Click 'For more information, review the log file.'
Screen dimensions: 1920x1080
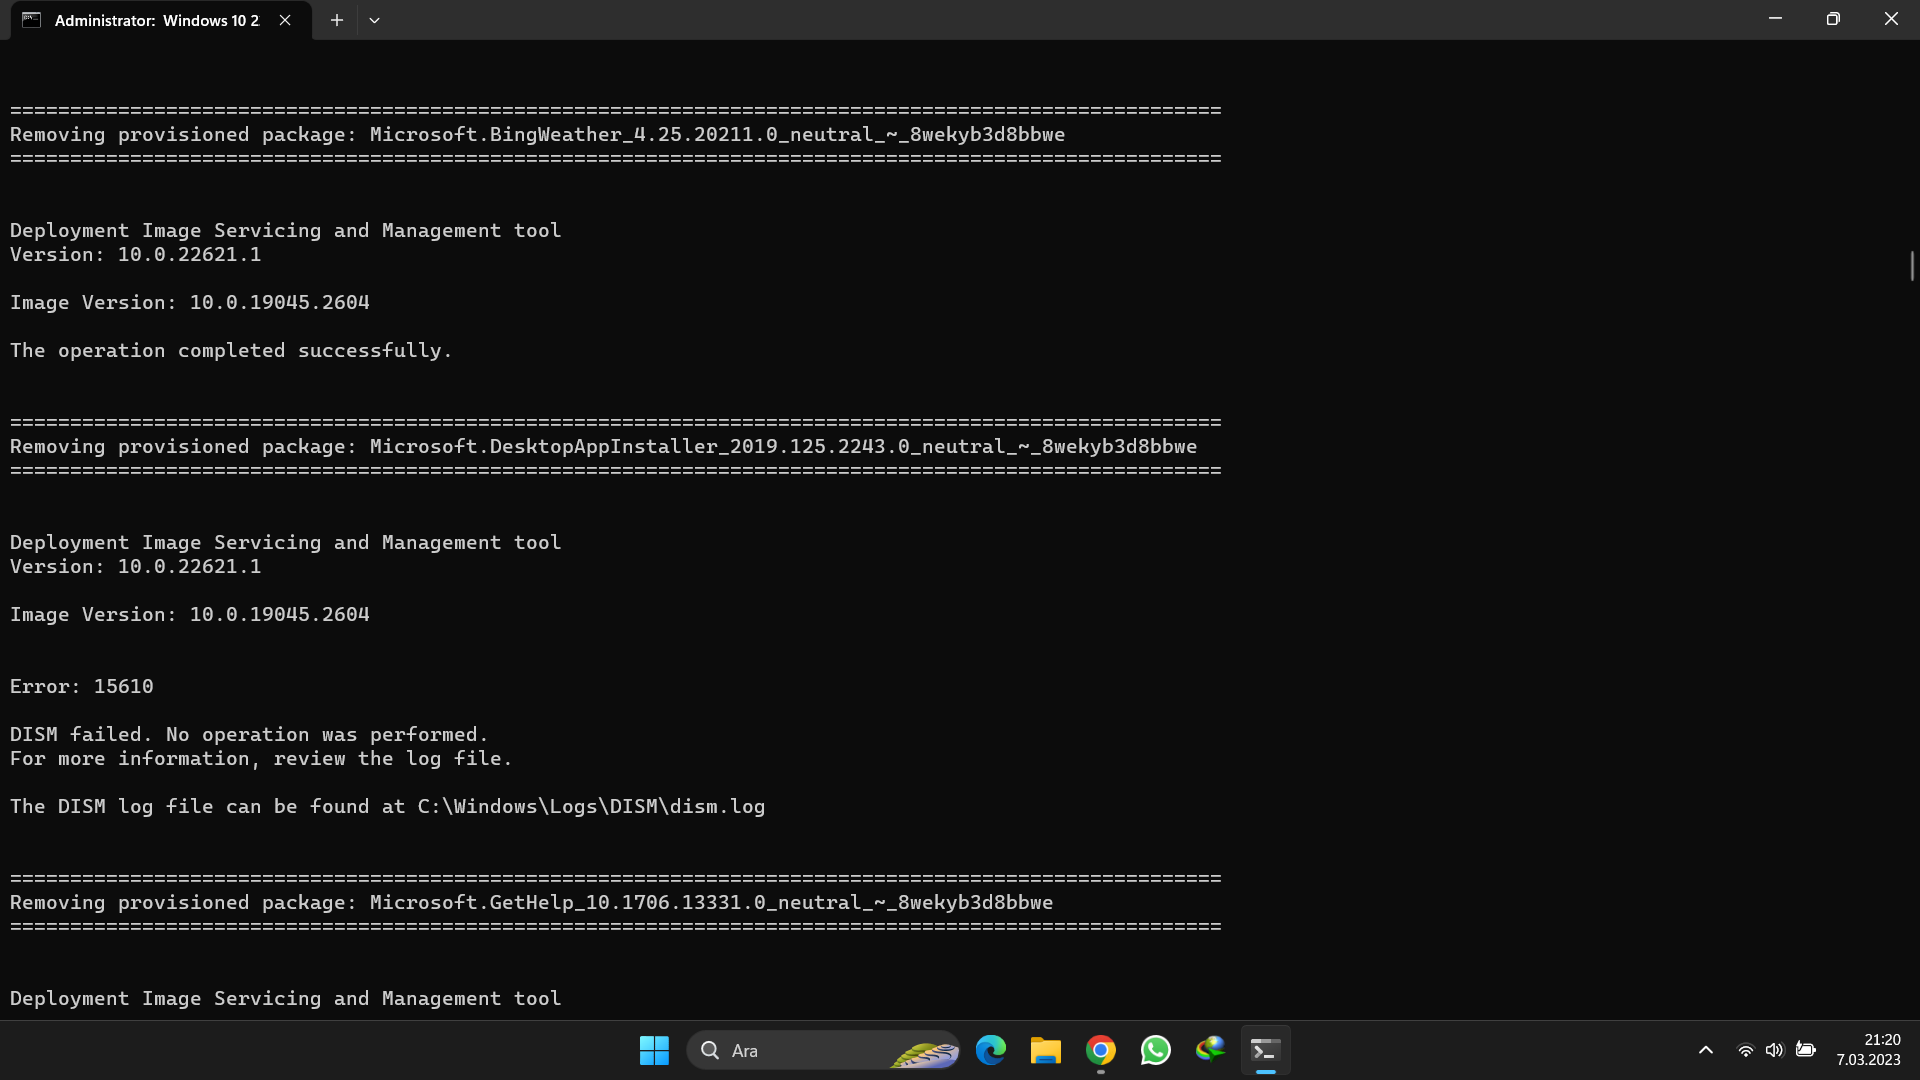click(261, 758)
